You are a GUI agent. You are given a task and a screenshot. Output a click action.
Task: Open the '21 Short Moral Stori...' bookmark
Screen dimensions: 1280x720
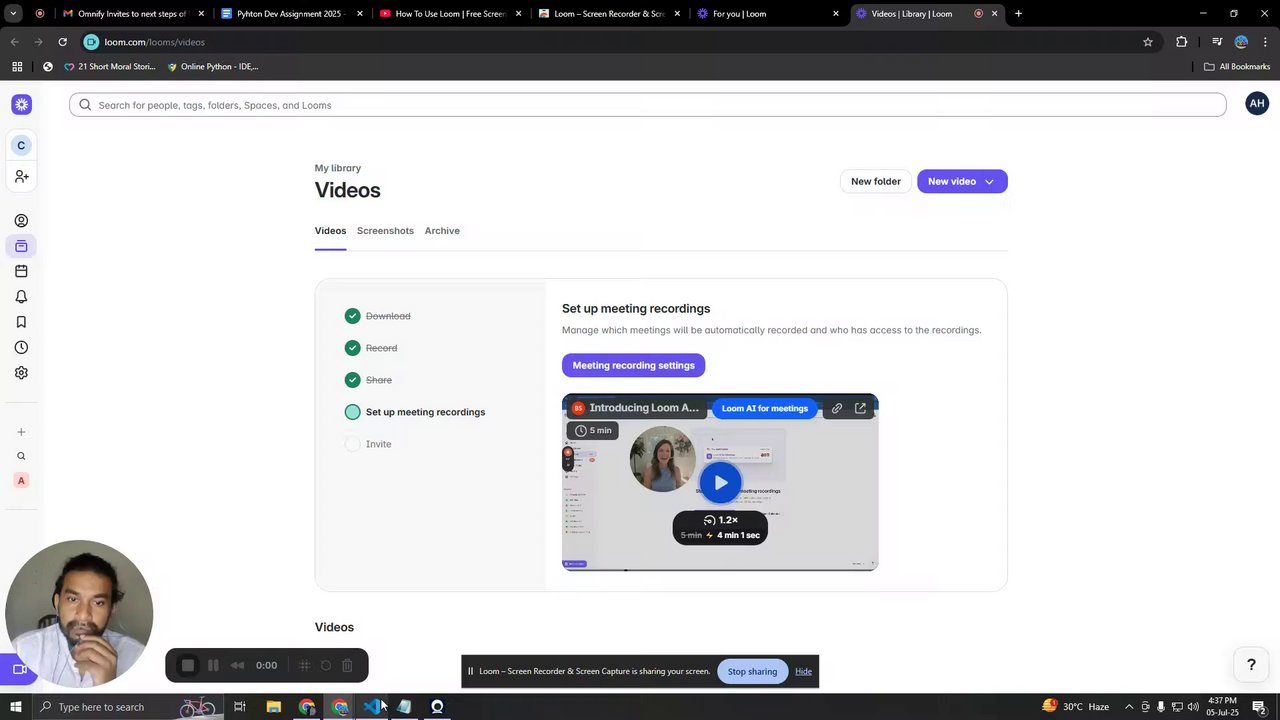point(110,67)
